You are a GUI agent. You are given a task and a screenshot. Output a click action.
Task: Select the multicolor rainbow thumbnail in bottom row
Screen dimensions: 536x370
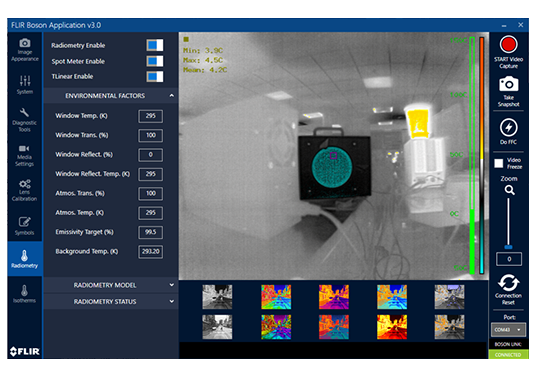(x=276, y=327)
